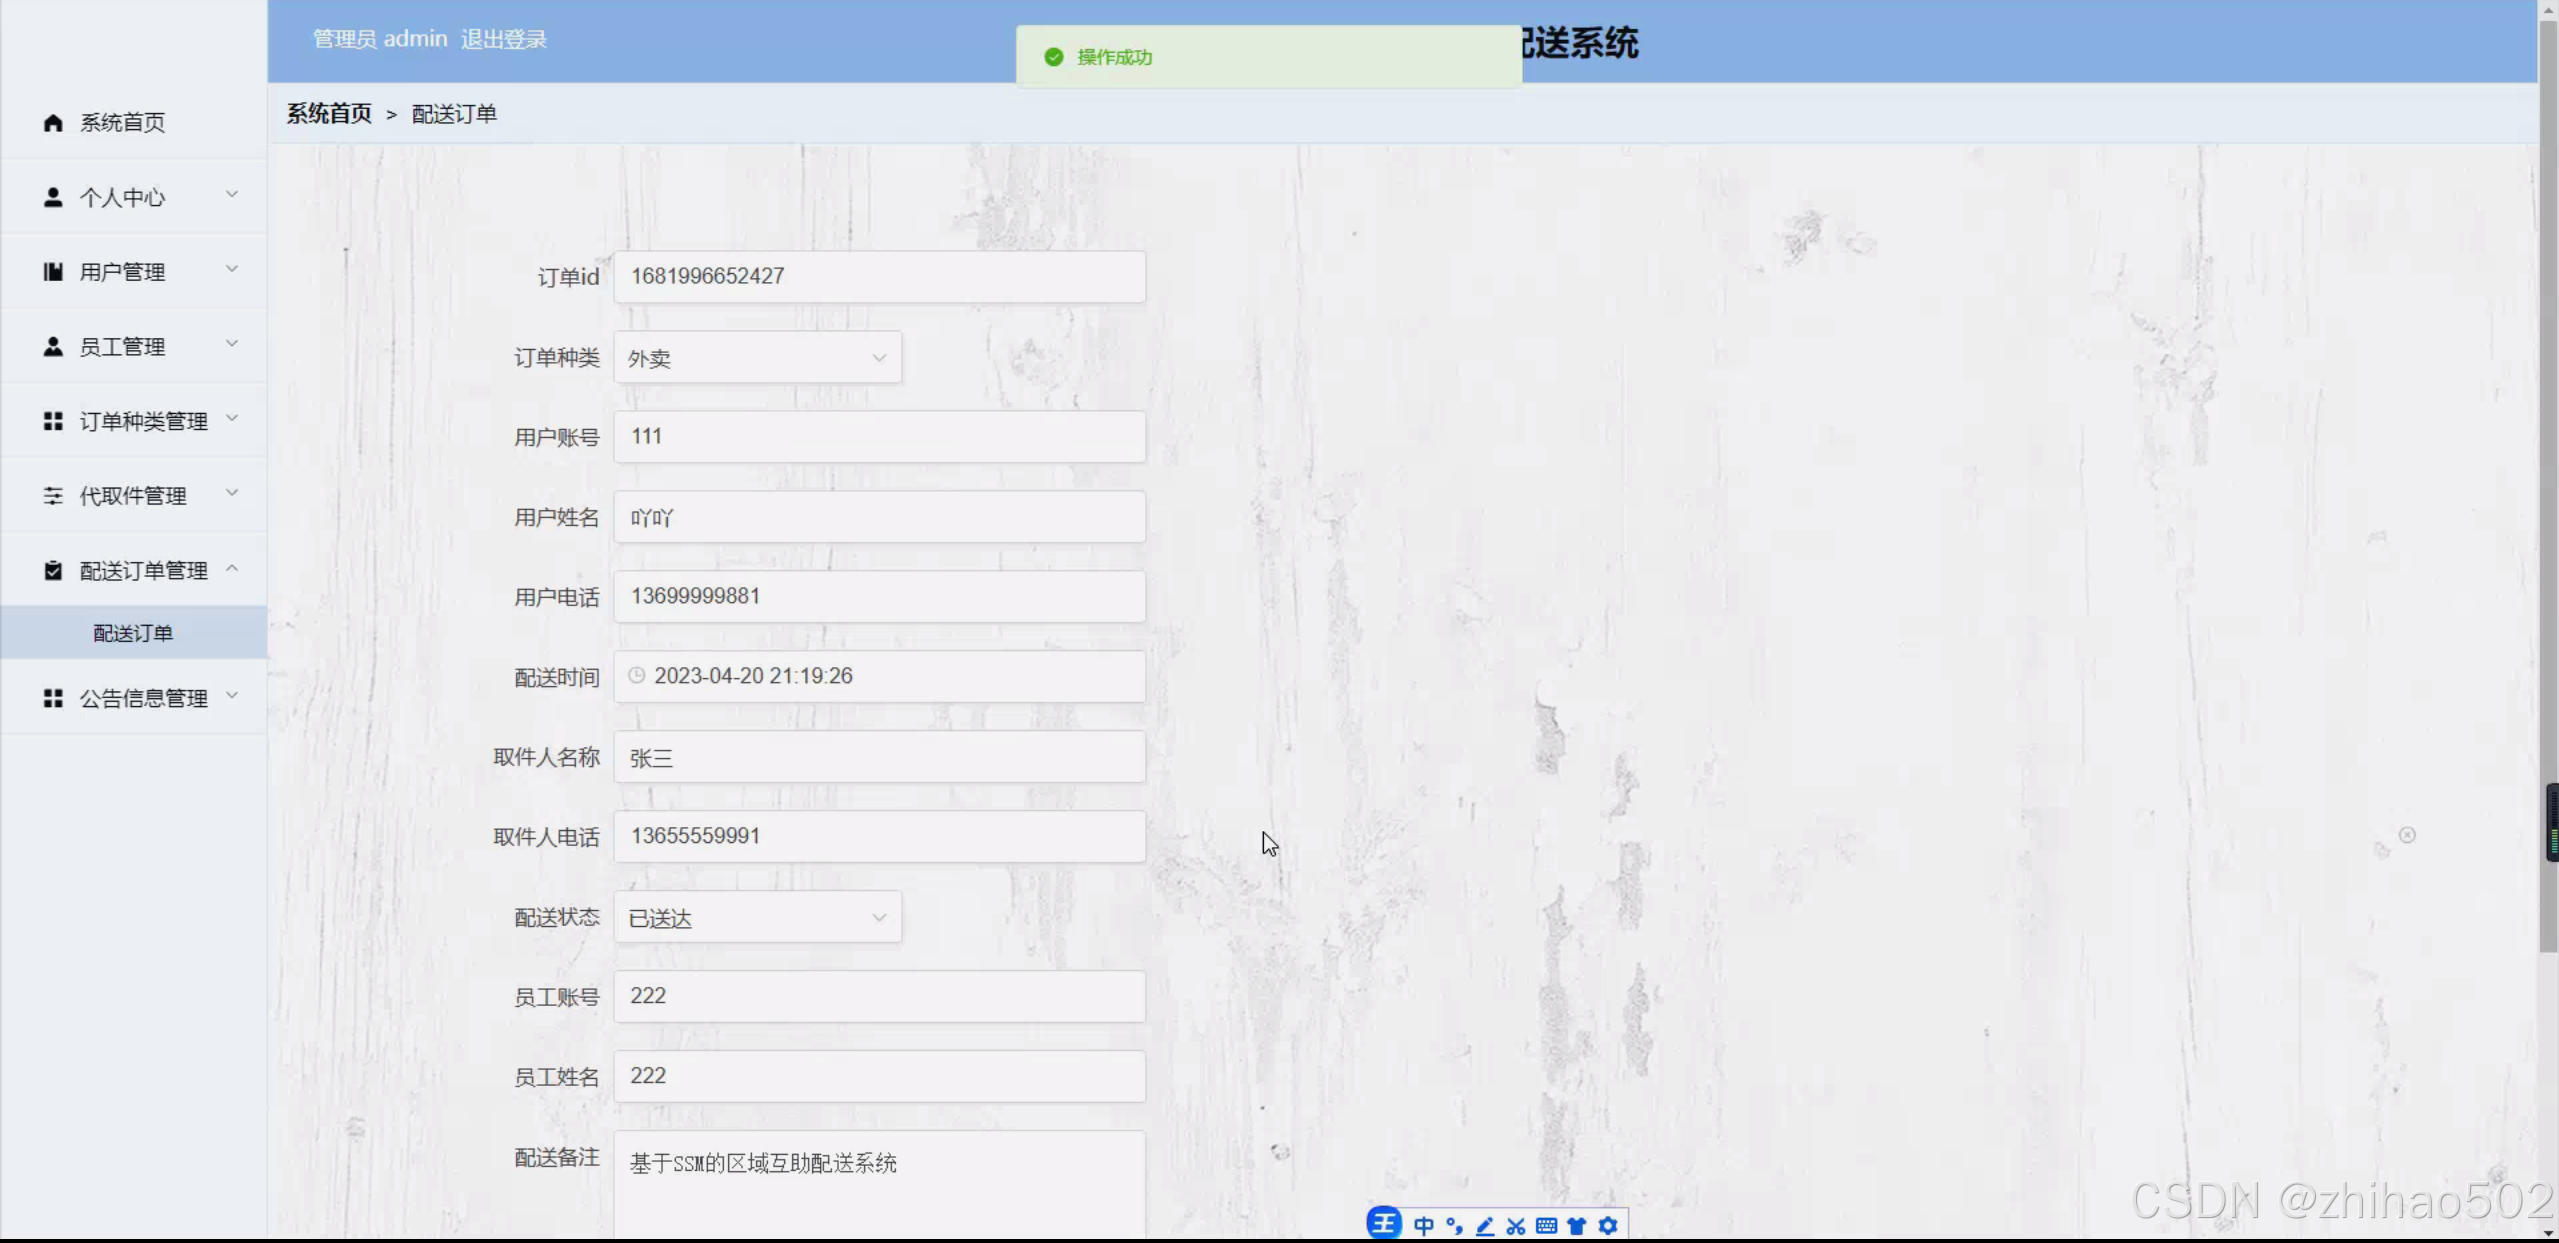The width and height of the screenshot is (2559, 1243).
Task: Open IME settings gear icon
Action: [x=1607, y=1226]
